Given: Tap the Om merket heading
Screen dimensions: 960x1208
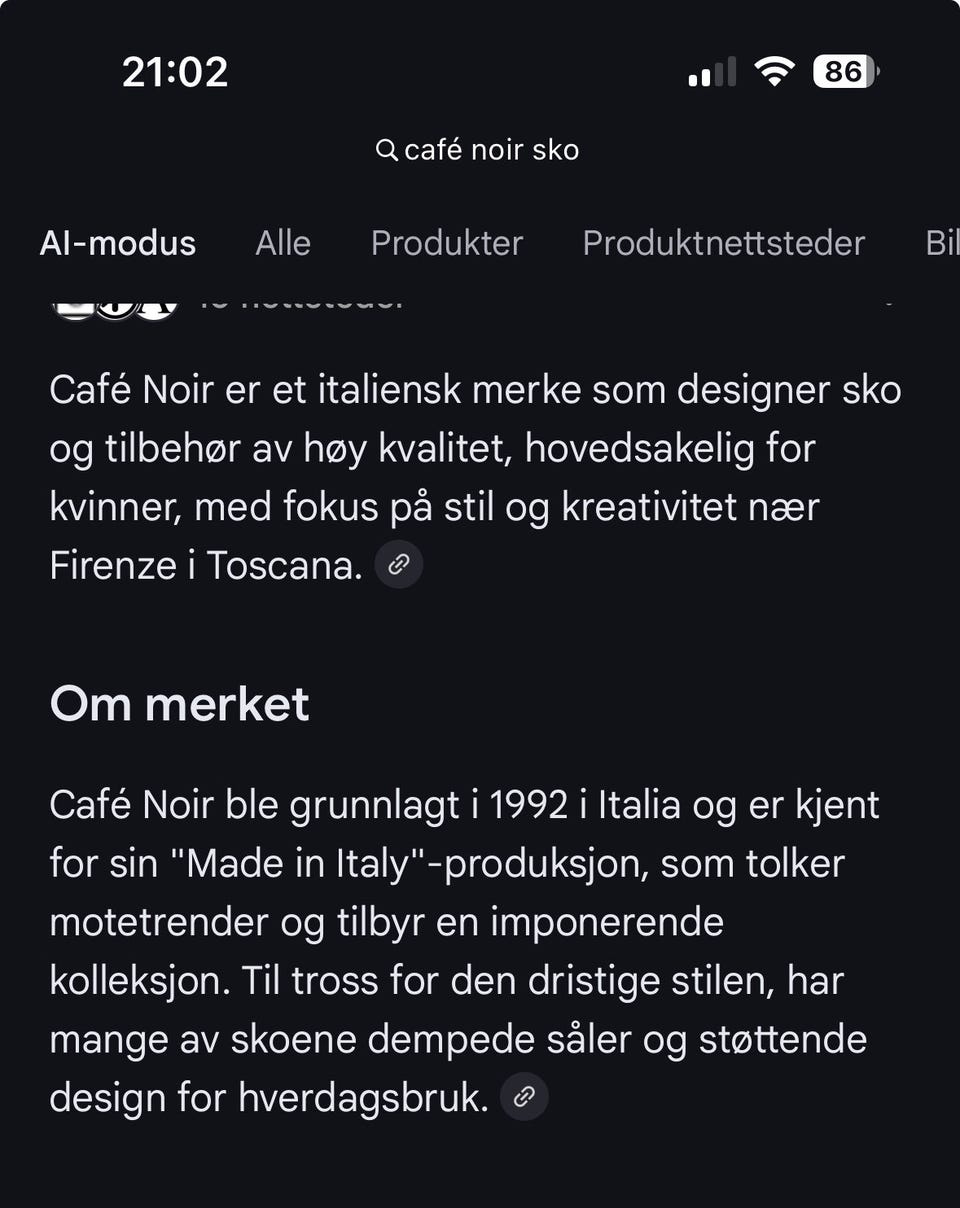Looking at the screenshot, I should 180,704.
